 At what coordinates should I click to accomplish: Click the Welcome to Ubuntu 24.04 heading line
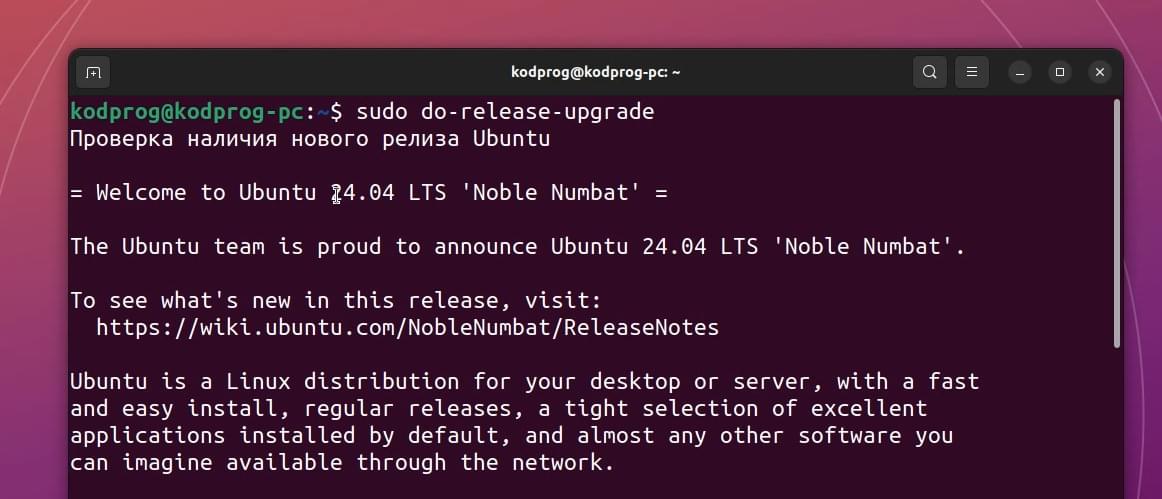point(369,193)
